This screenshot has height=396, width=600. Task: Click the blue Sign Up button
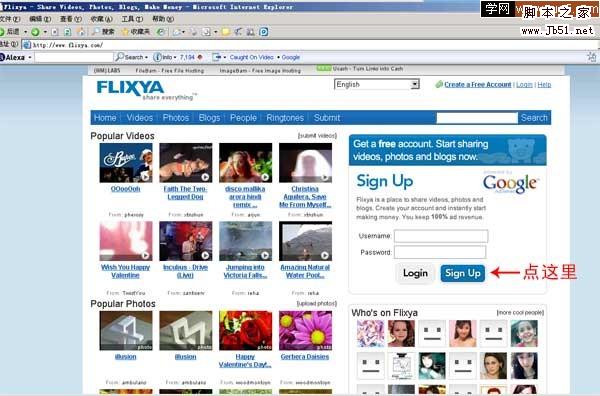[x=463, y=273]
